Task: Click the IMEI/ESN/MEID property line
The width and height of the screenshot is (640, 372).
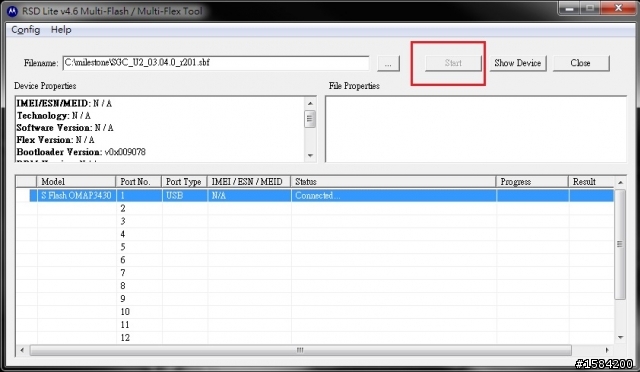Action: 64,104
